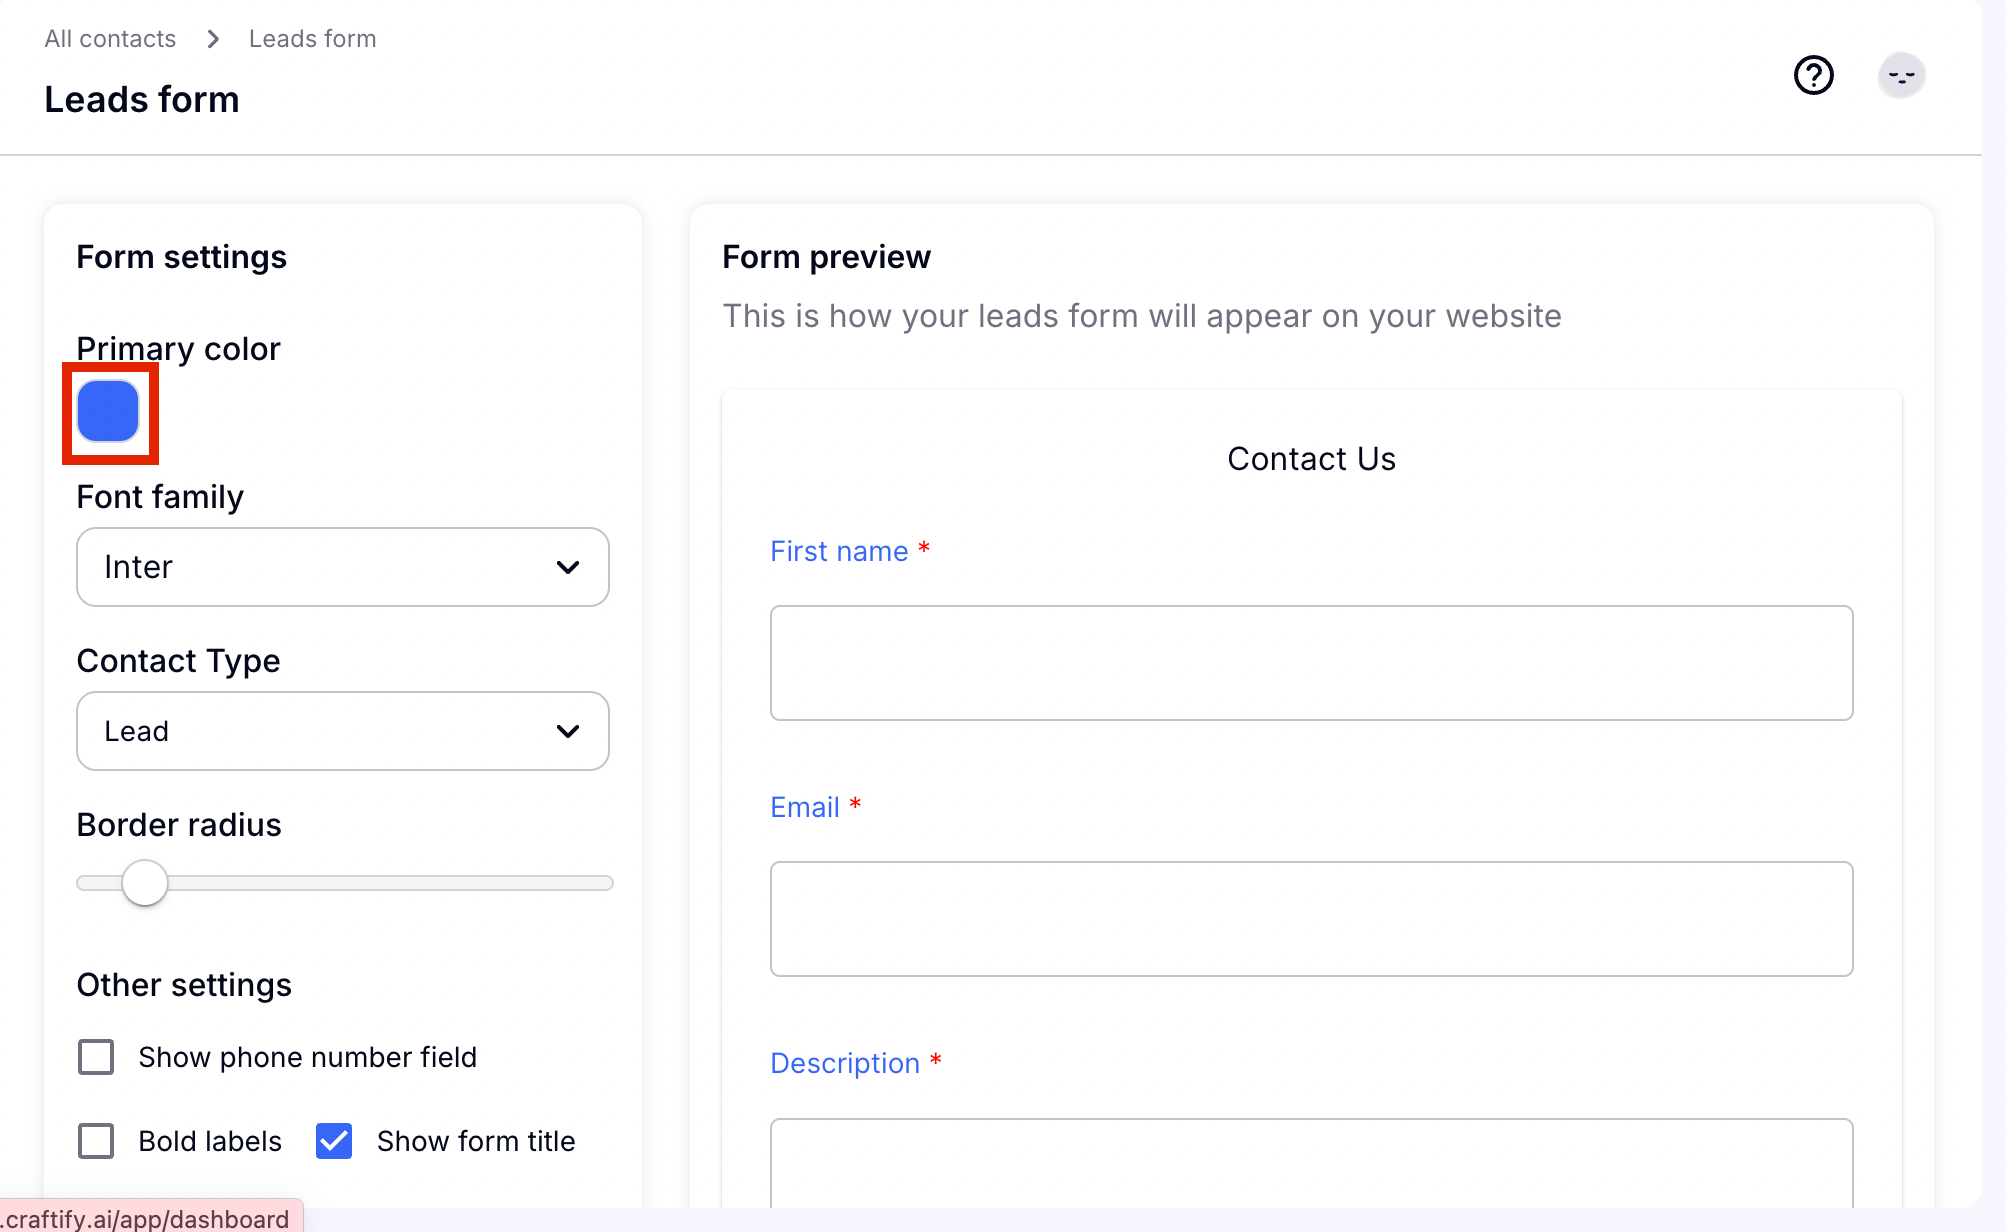Click the First name input field
Screen dimensions: 2006x1232
[x=1311, y=663]
